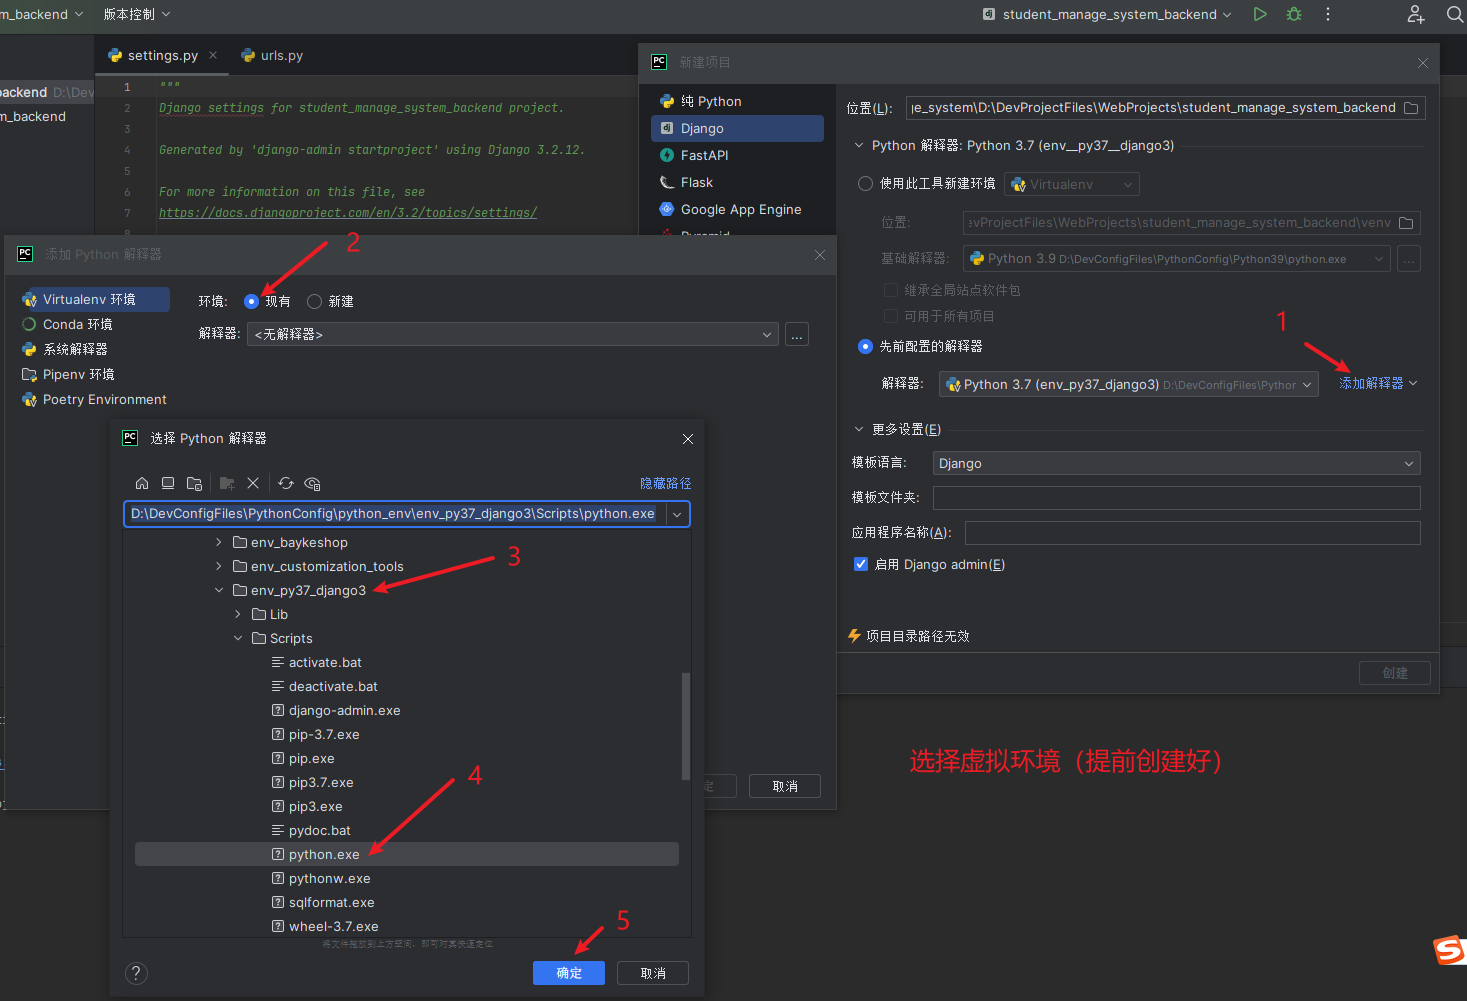
Task: Collapse the 更多设置 section
Action: pos(858,429)
